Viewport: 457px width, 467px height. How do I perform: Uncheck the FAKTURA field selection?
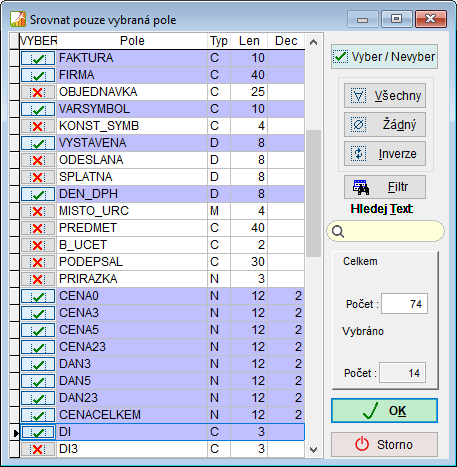pyautogui.click(x=38, y=58)
